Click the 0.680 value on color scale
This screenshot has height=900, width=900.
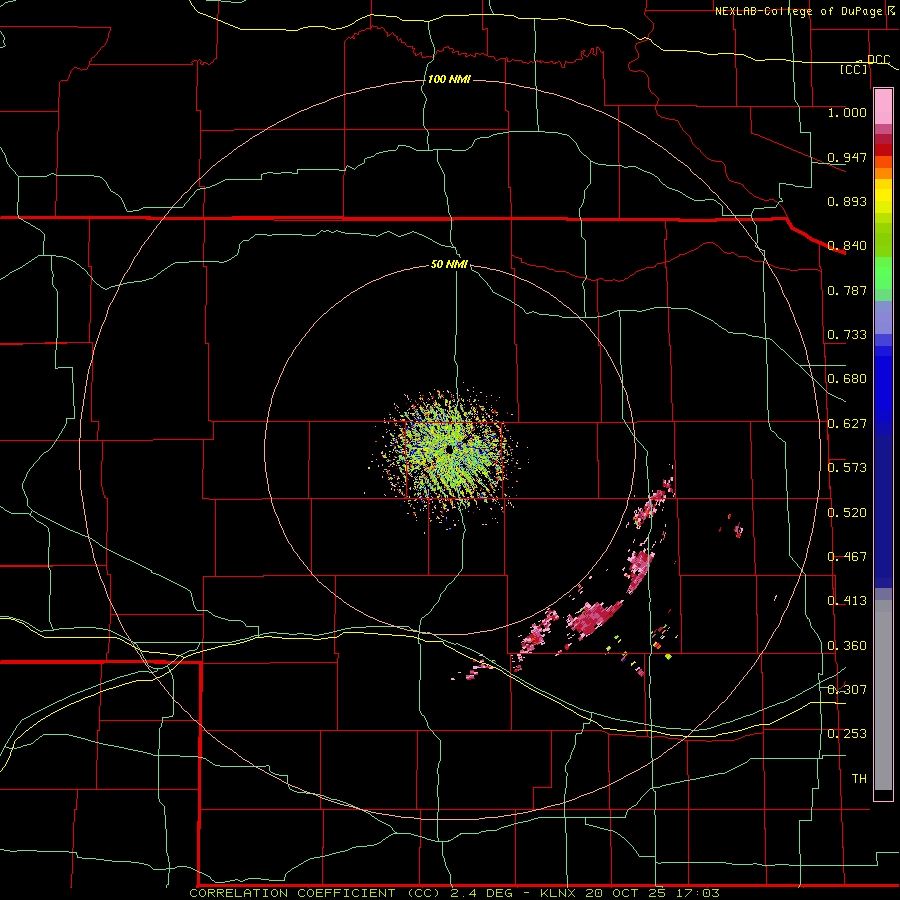coord(847,379)
